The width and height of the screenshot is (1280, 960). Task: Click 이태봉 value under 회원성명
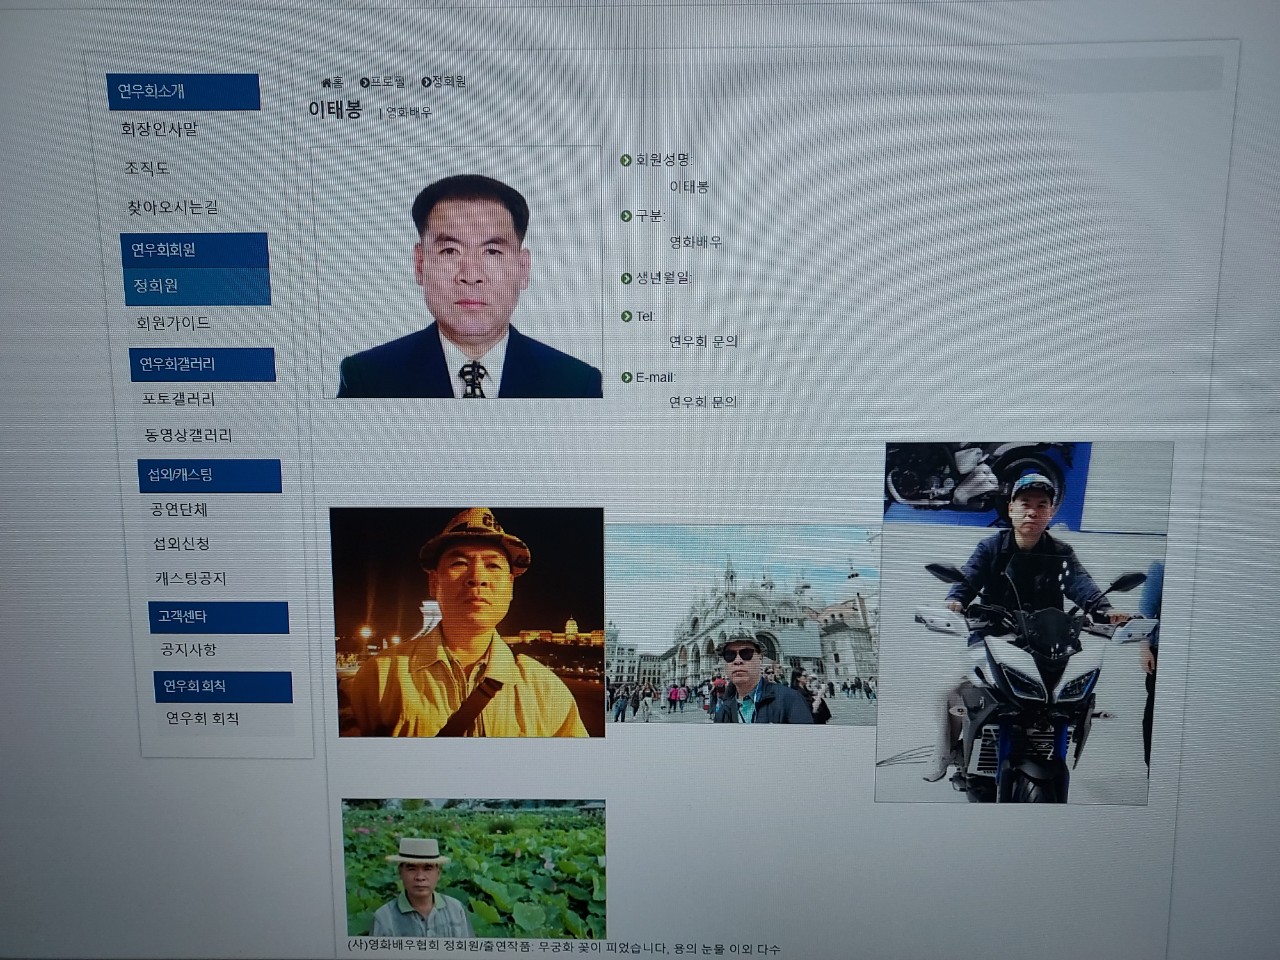(689, 187)
